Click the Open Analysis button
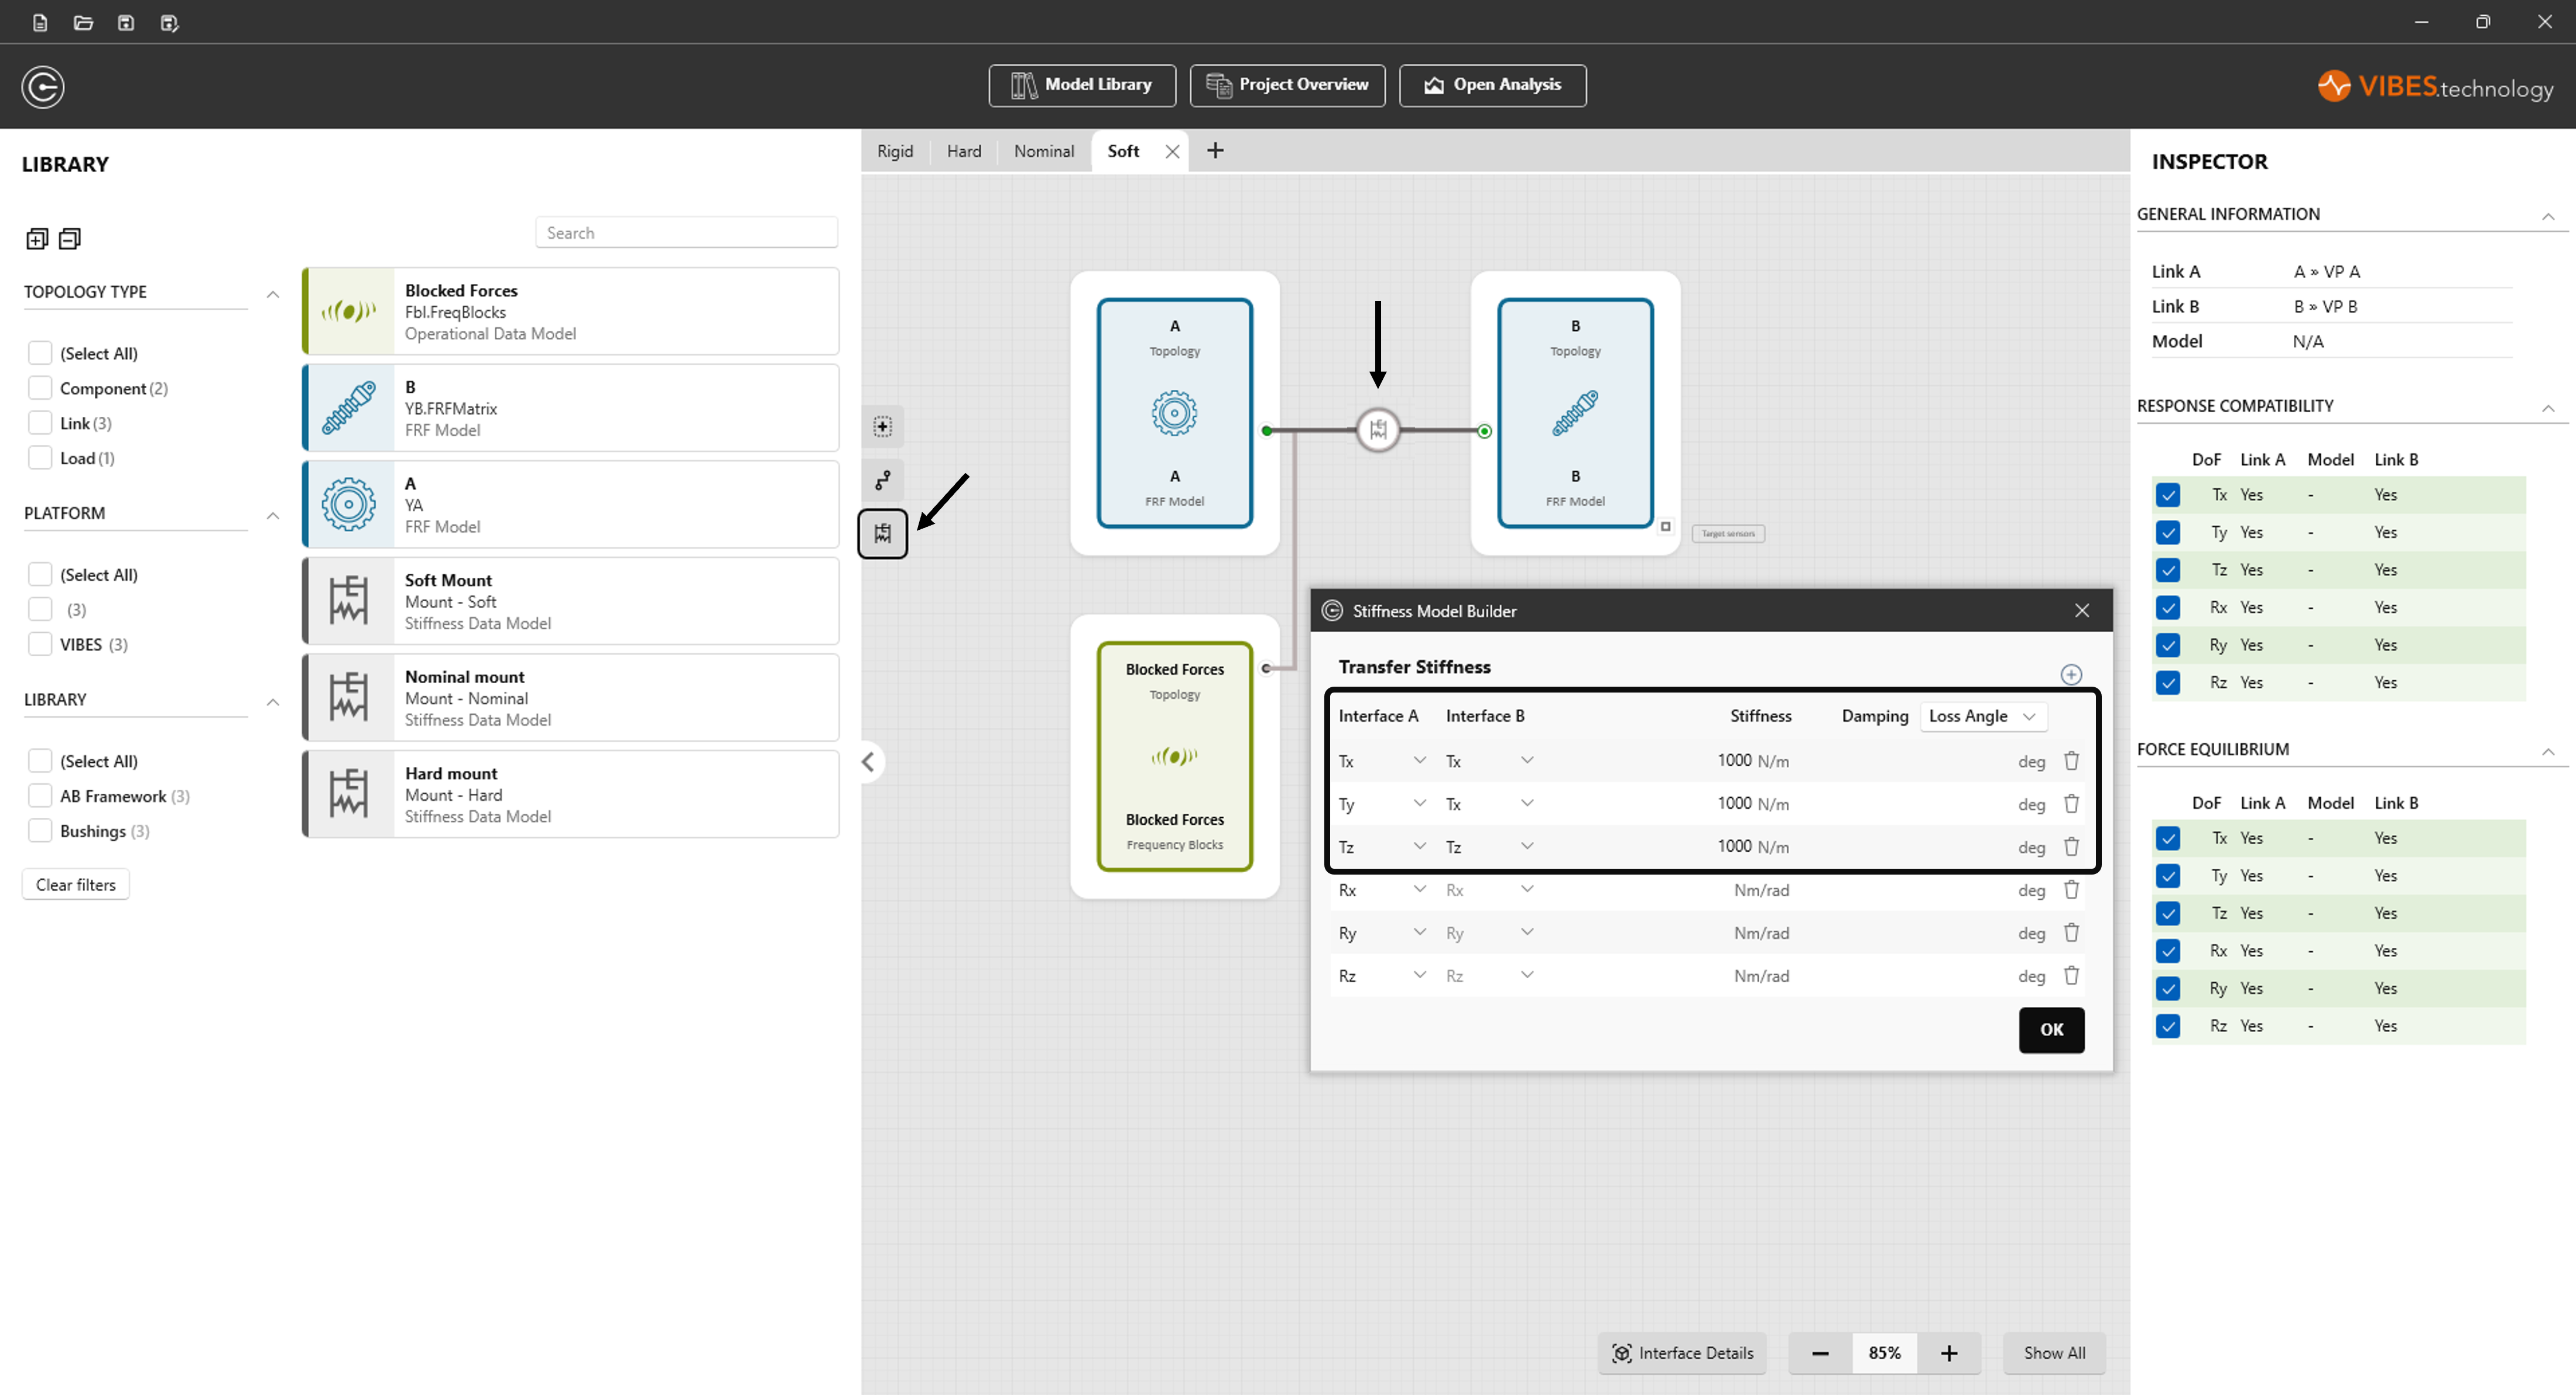This screenshot has height=1395, width=2576. 1492,85
